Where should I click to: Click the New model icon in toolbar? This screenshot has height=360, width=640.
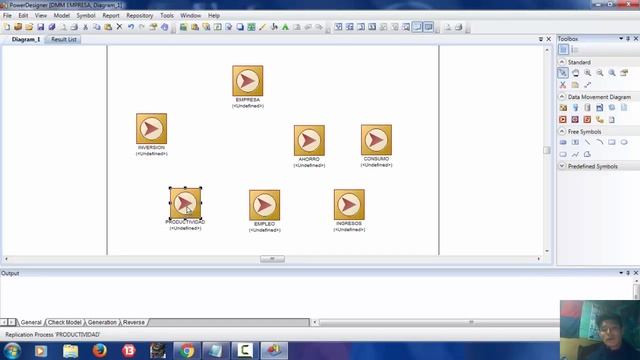(7, 27)
